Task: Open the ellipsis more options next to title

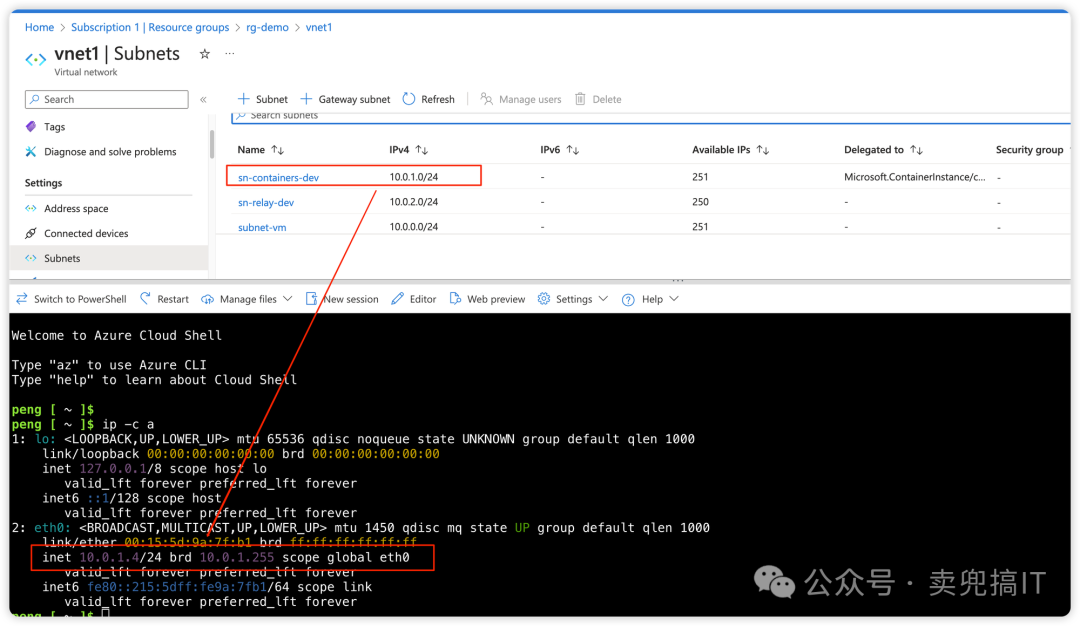Action: (229, 54)
